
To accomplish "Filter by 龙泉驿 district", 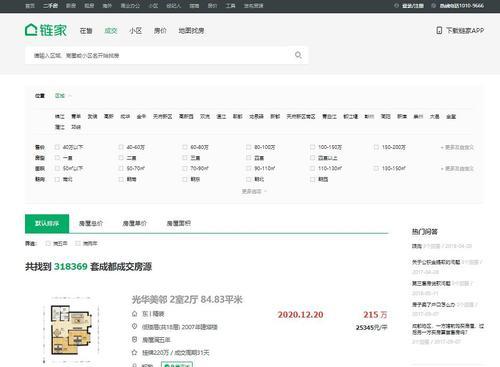I will tap(256, 116).
